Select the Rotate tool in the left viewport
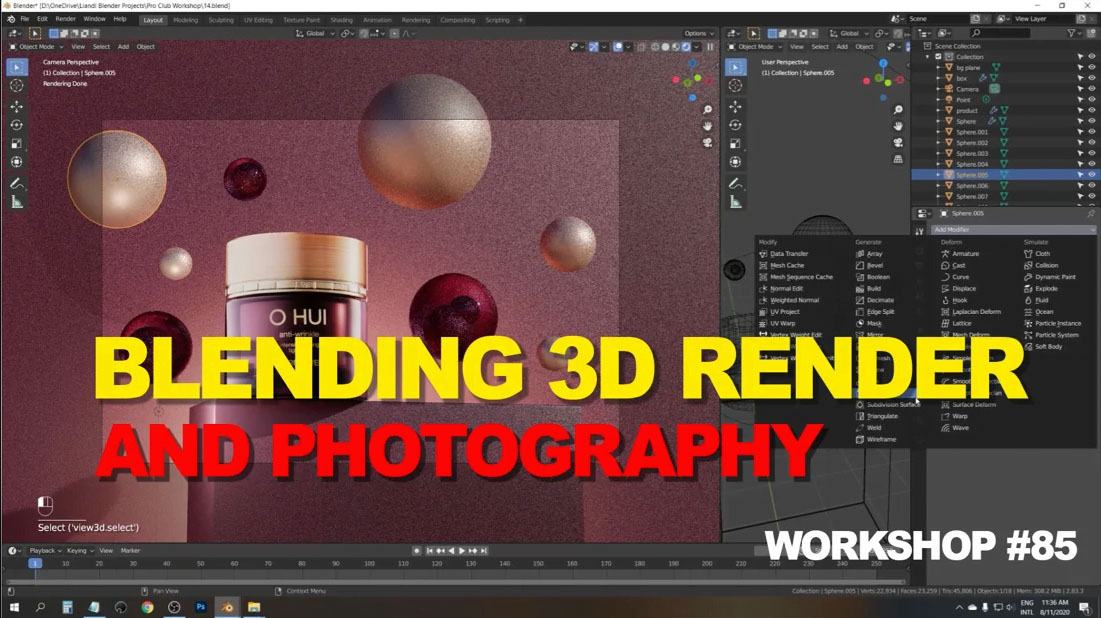1101x618 pixels. (17, 125)
